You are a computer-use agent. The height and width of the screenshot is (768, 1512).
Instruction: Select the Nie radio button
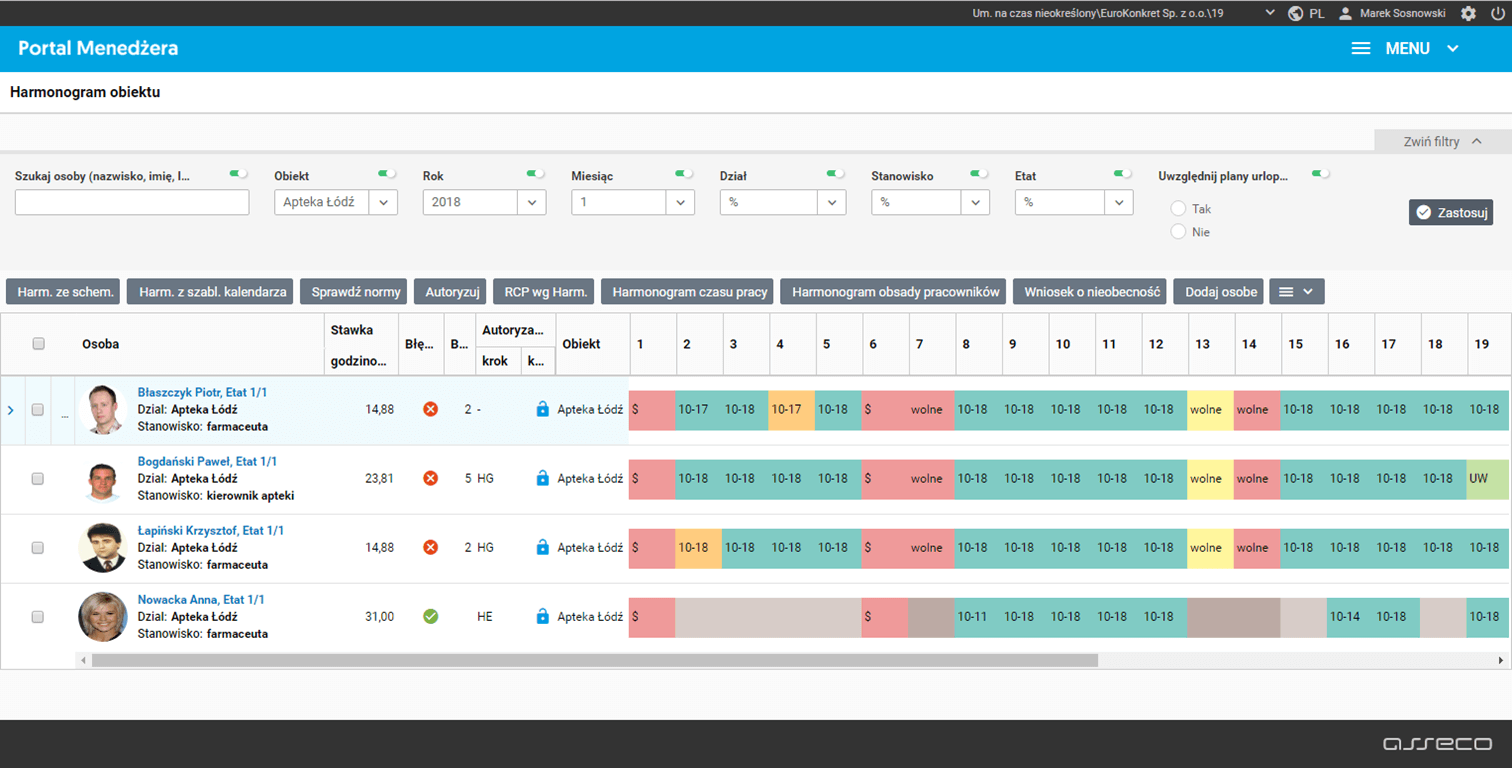(x=1178, y=232)
